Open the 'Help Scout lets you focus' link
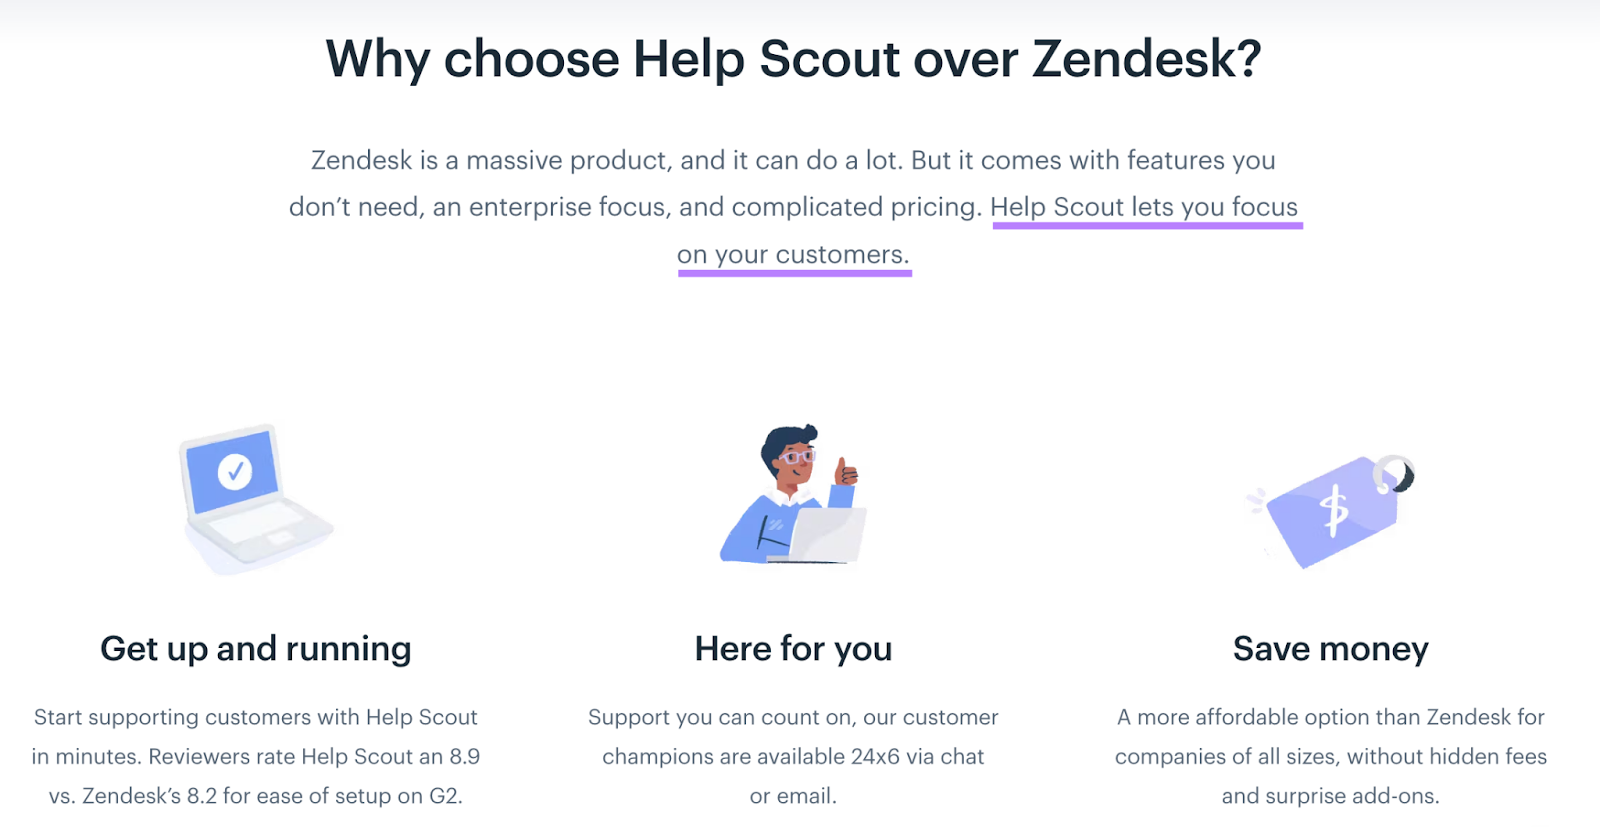Image resolution: width=1600 pixels, height=827 pixels. (x=1145, y=207)
